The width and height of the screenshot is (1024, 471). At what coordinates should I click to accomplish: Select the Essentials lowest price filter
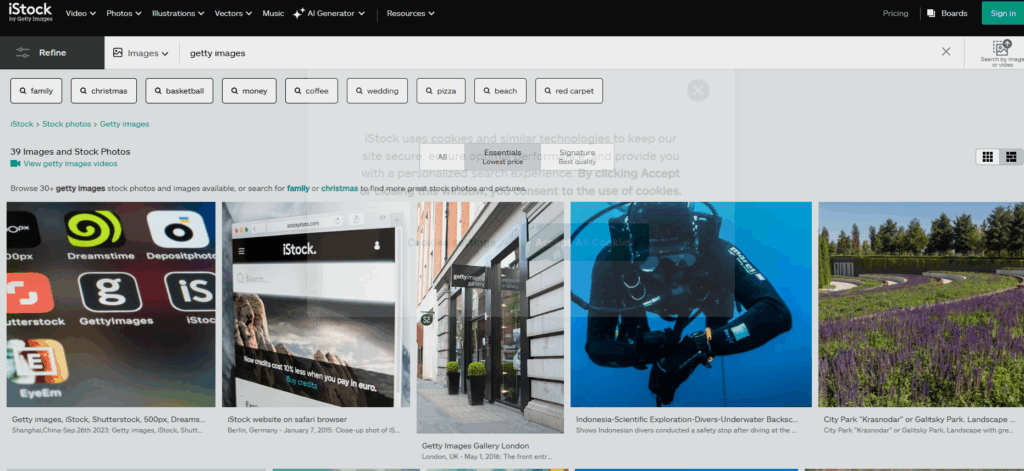[x=502, y=156]
